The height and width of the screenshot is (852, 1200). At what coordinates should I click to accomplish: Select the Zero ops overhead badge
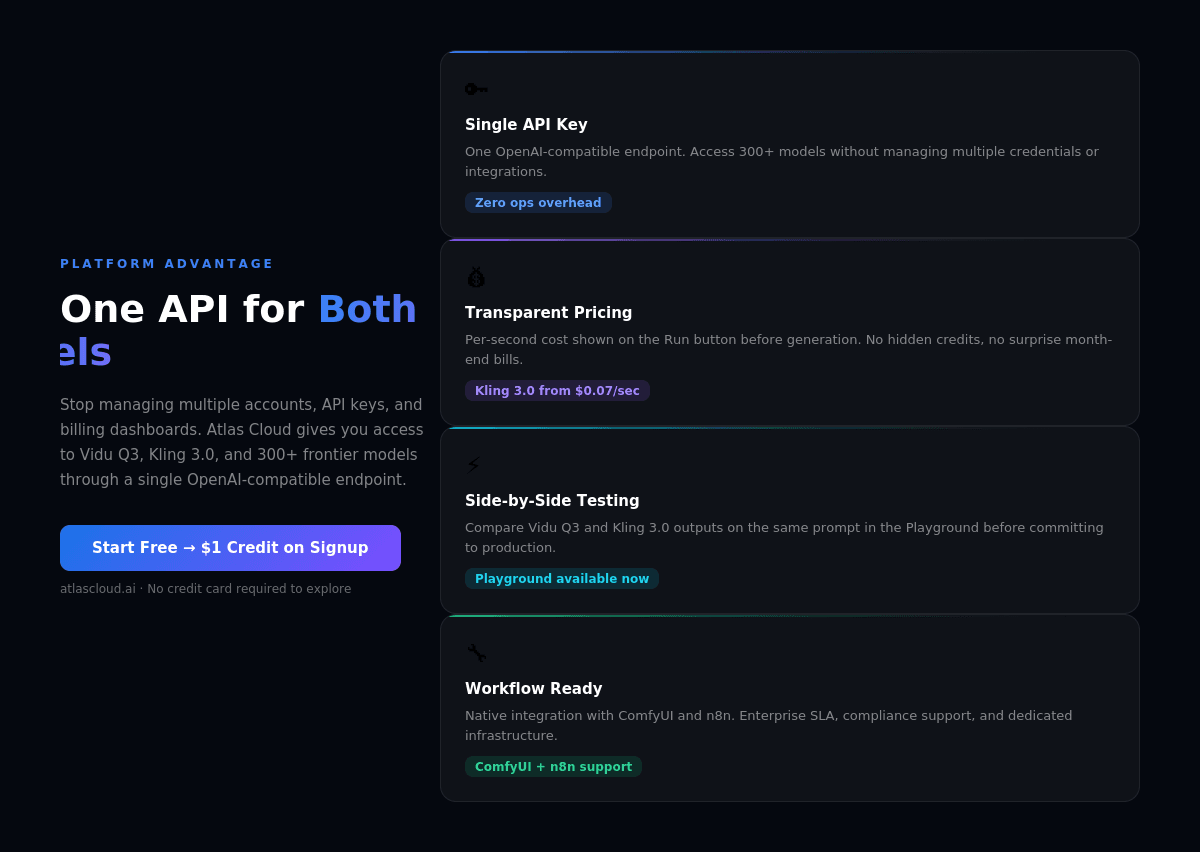(538, 203)
